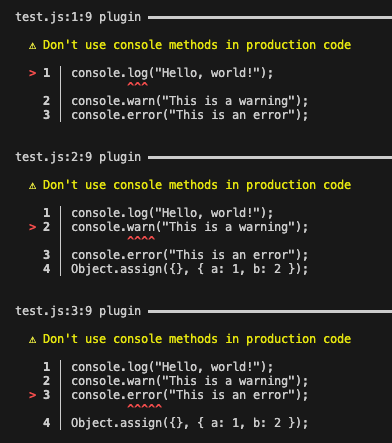Open the test.js:1:9 location link
Image resolution: width=392 pixels, height=443 pixels.
point(54,17)
